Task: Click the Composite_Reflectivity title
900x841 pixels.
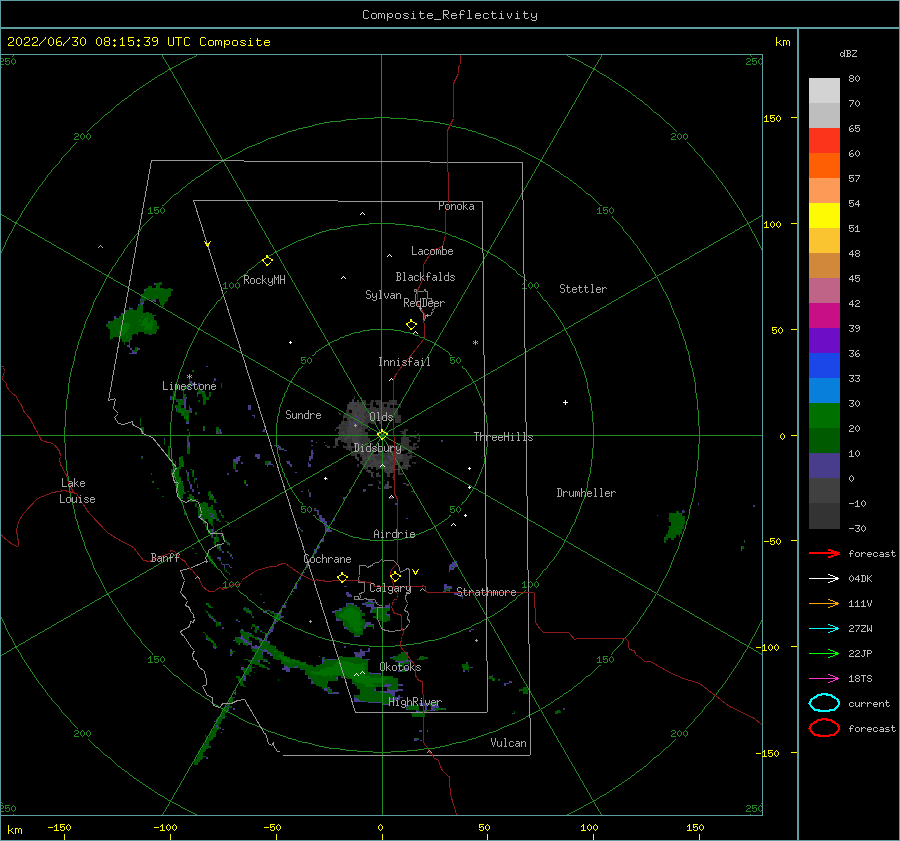Action: 450,15
